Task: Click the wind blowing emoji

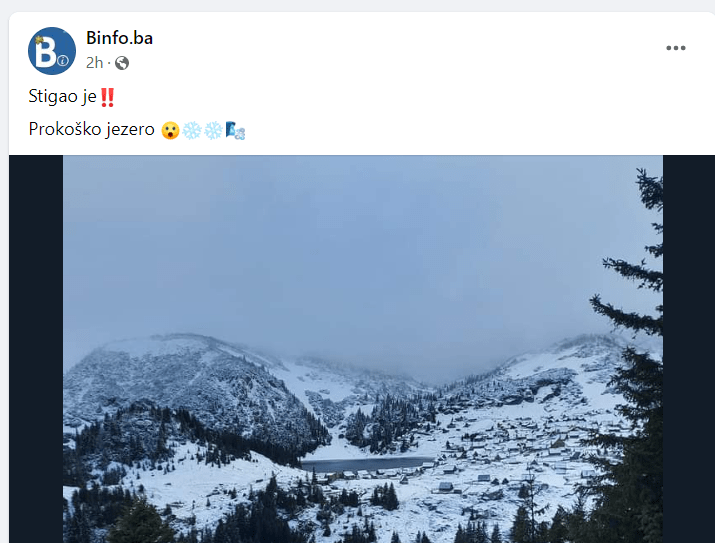Action: point(235,130)
